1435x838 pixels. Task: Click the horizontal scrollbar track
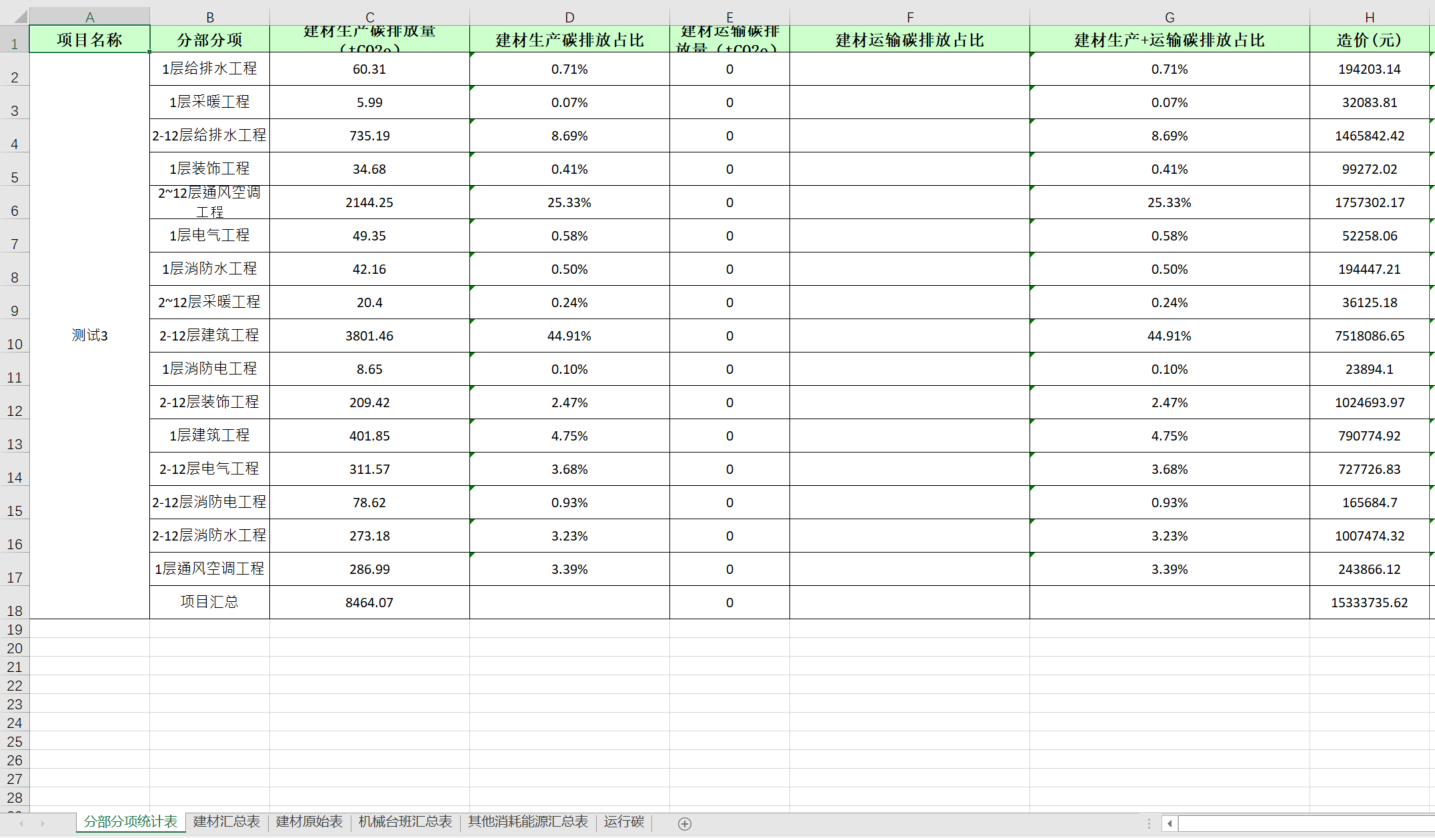coord(1300,823)
